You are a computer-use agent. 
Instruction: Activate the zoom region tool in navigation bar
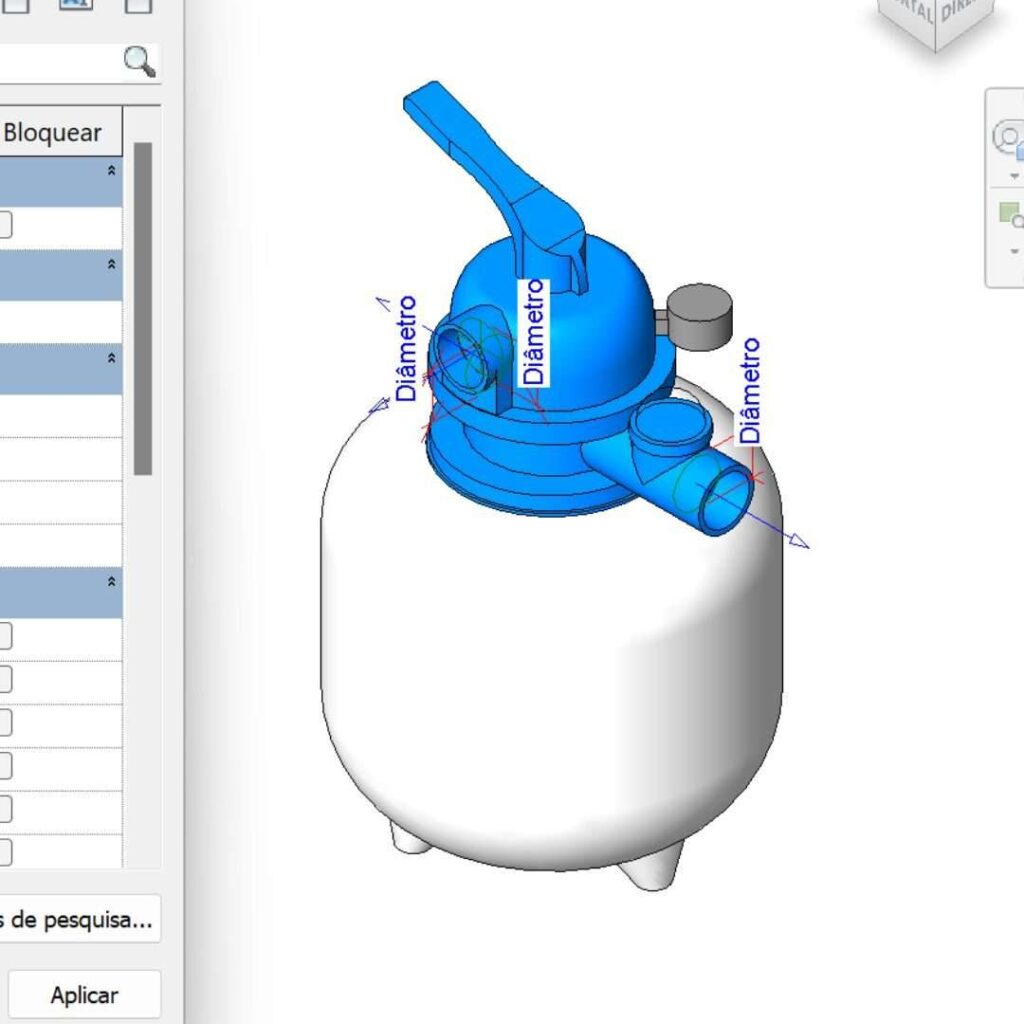[1010, 214]
